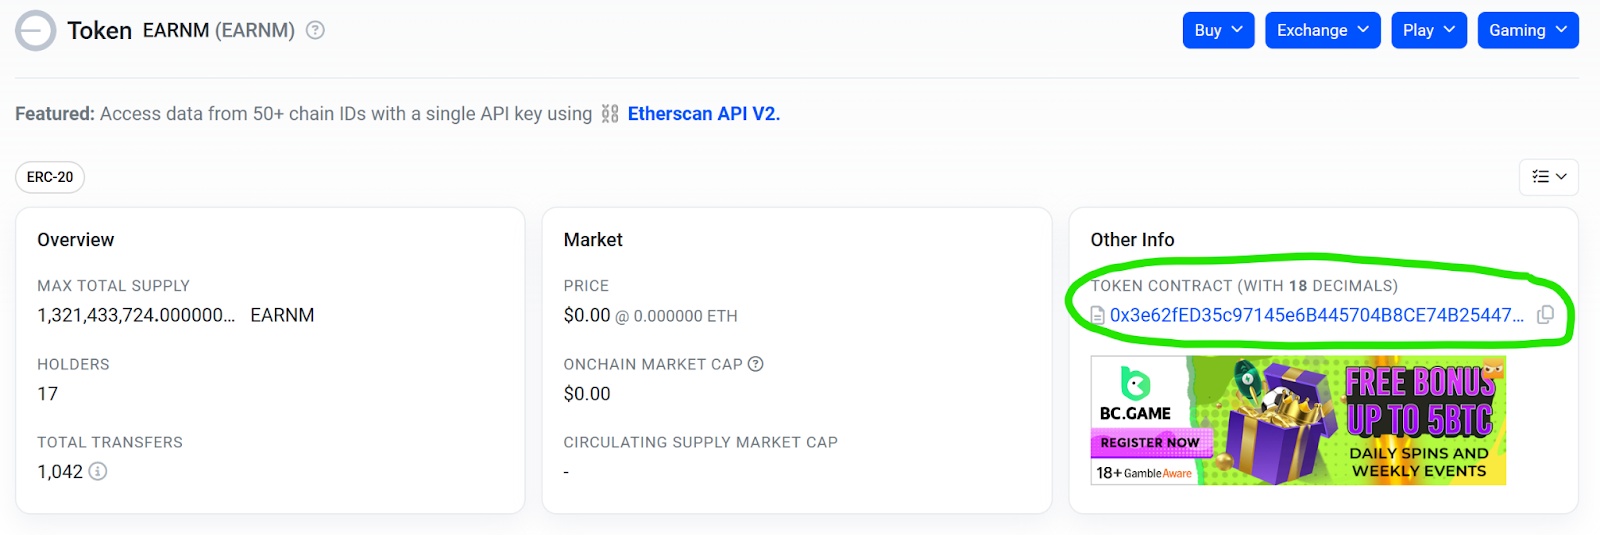Click the help icon beside EARNM title

[x=315, y=30]
